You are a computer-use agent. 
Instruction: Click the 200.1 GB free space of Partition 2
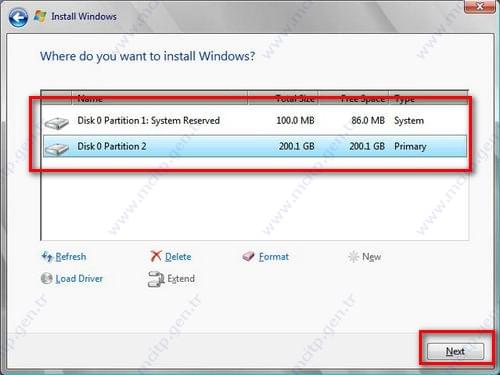click(367, 146)
